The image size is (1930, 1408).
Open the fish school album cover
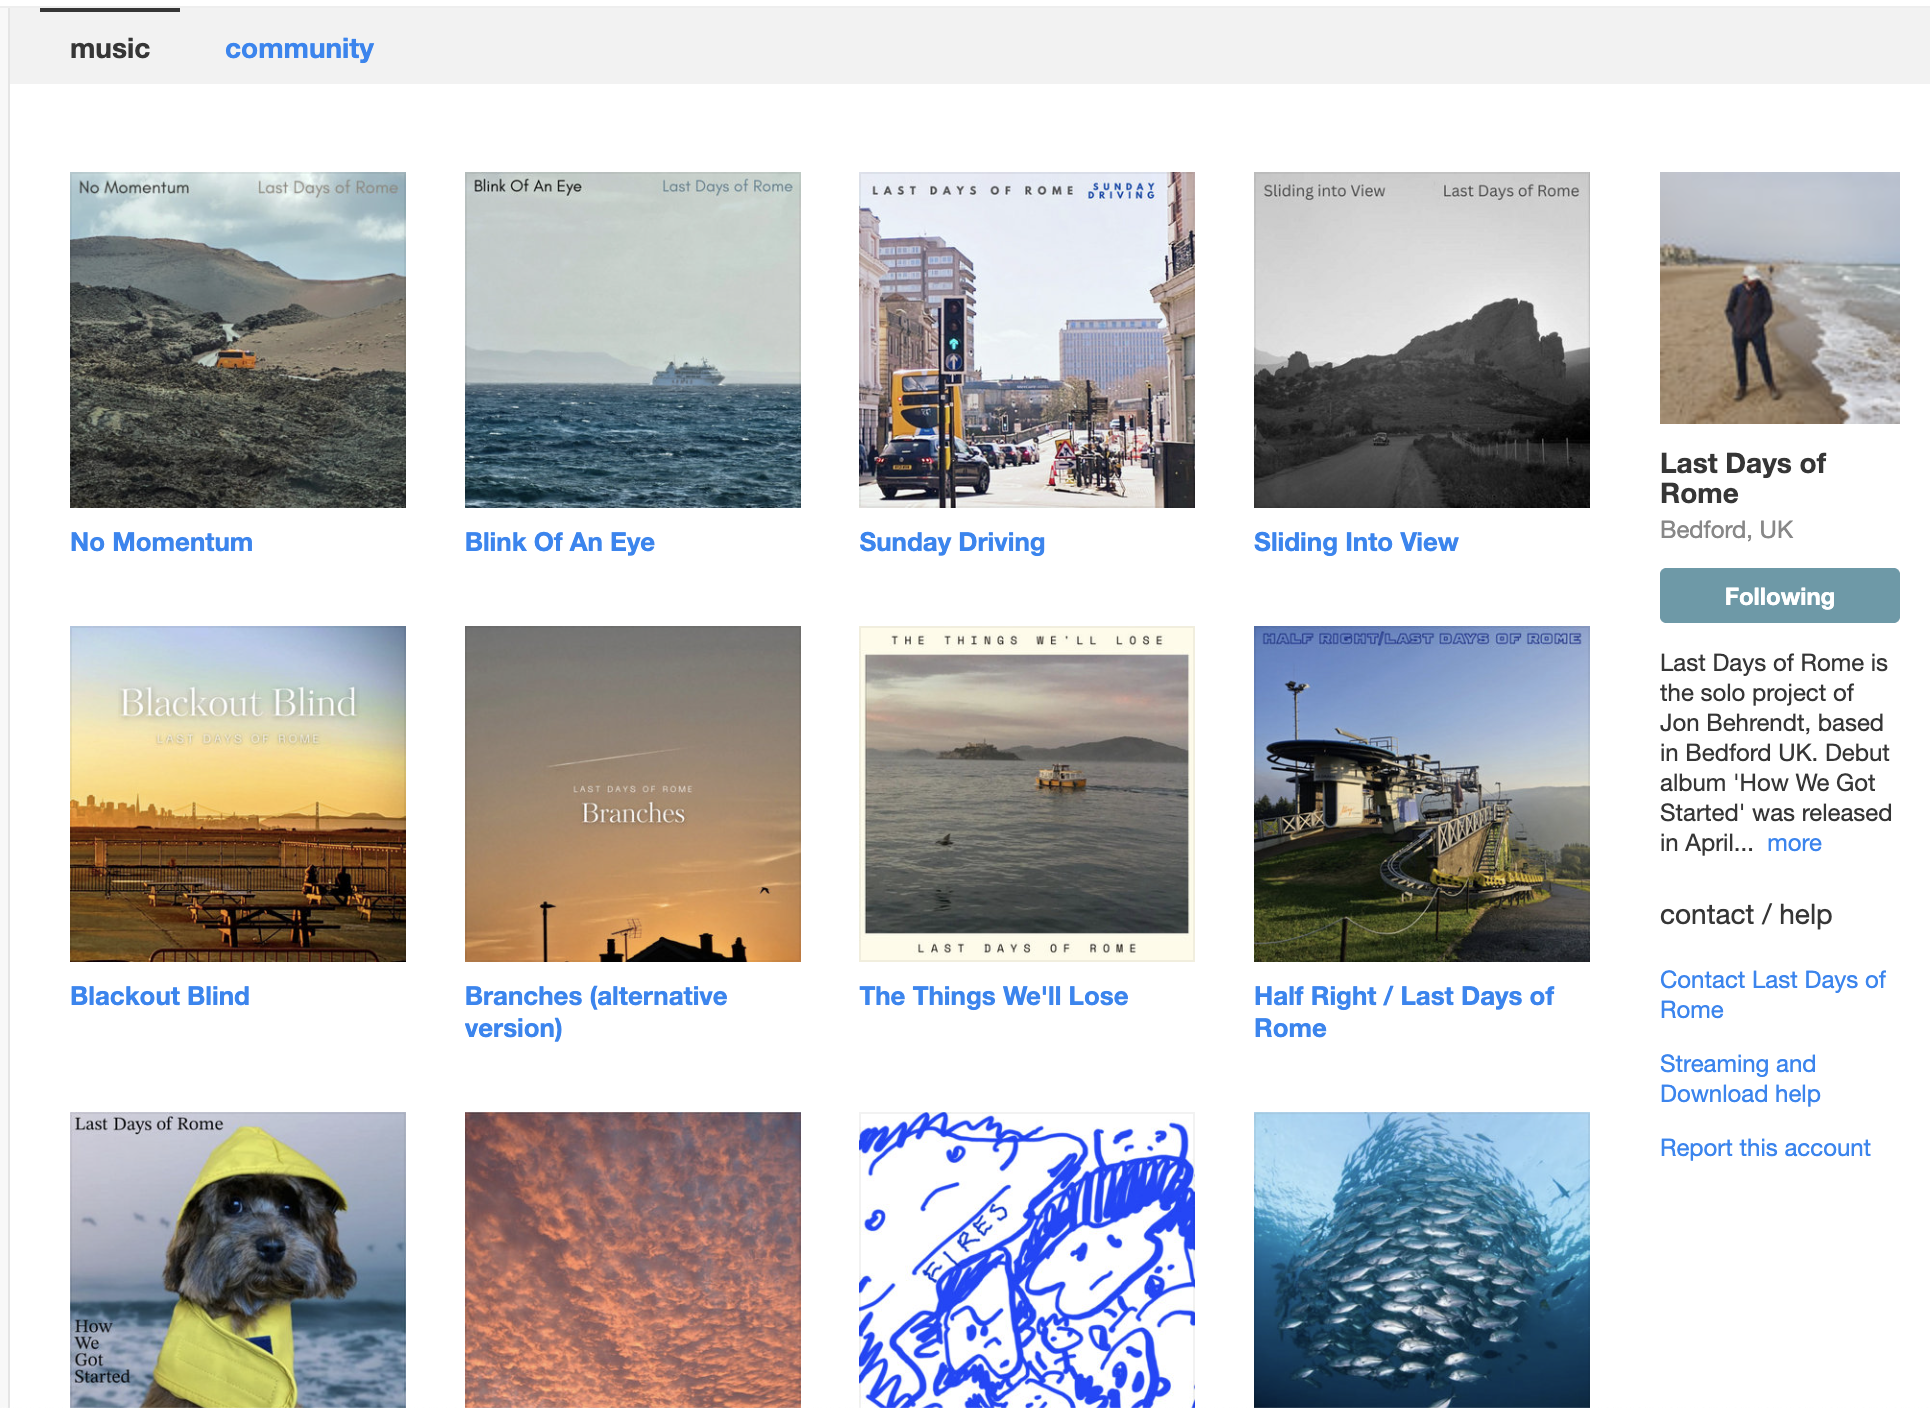coord(1421,1259)
